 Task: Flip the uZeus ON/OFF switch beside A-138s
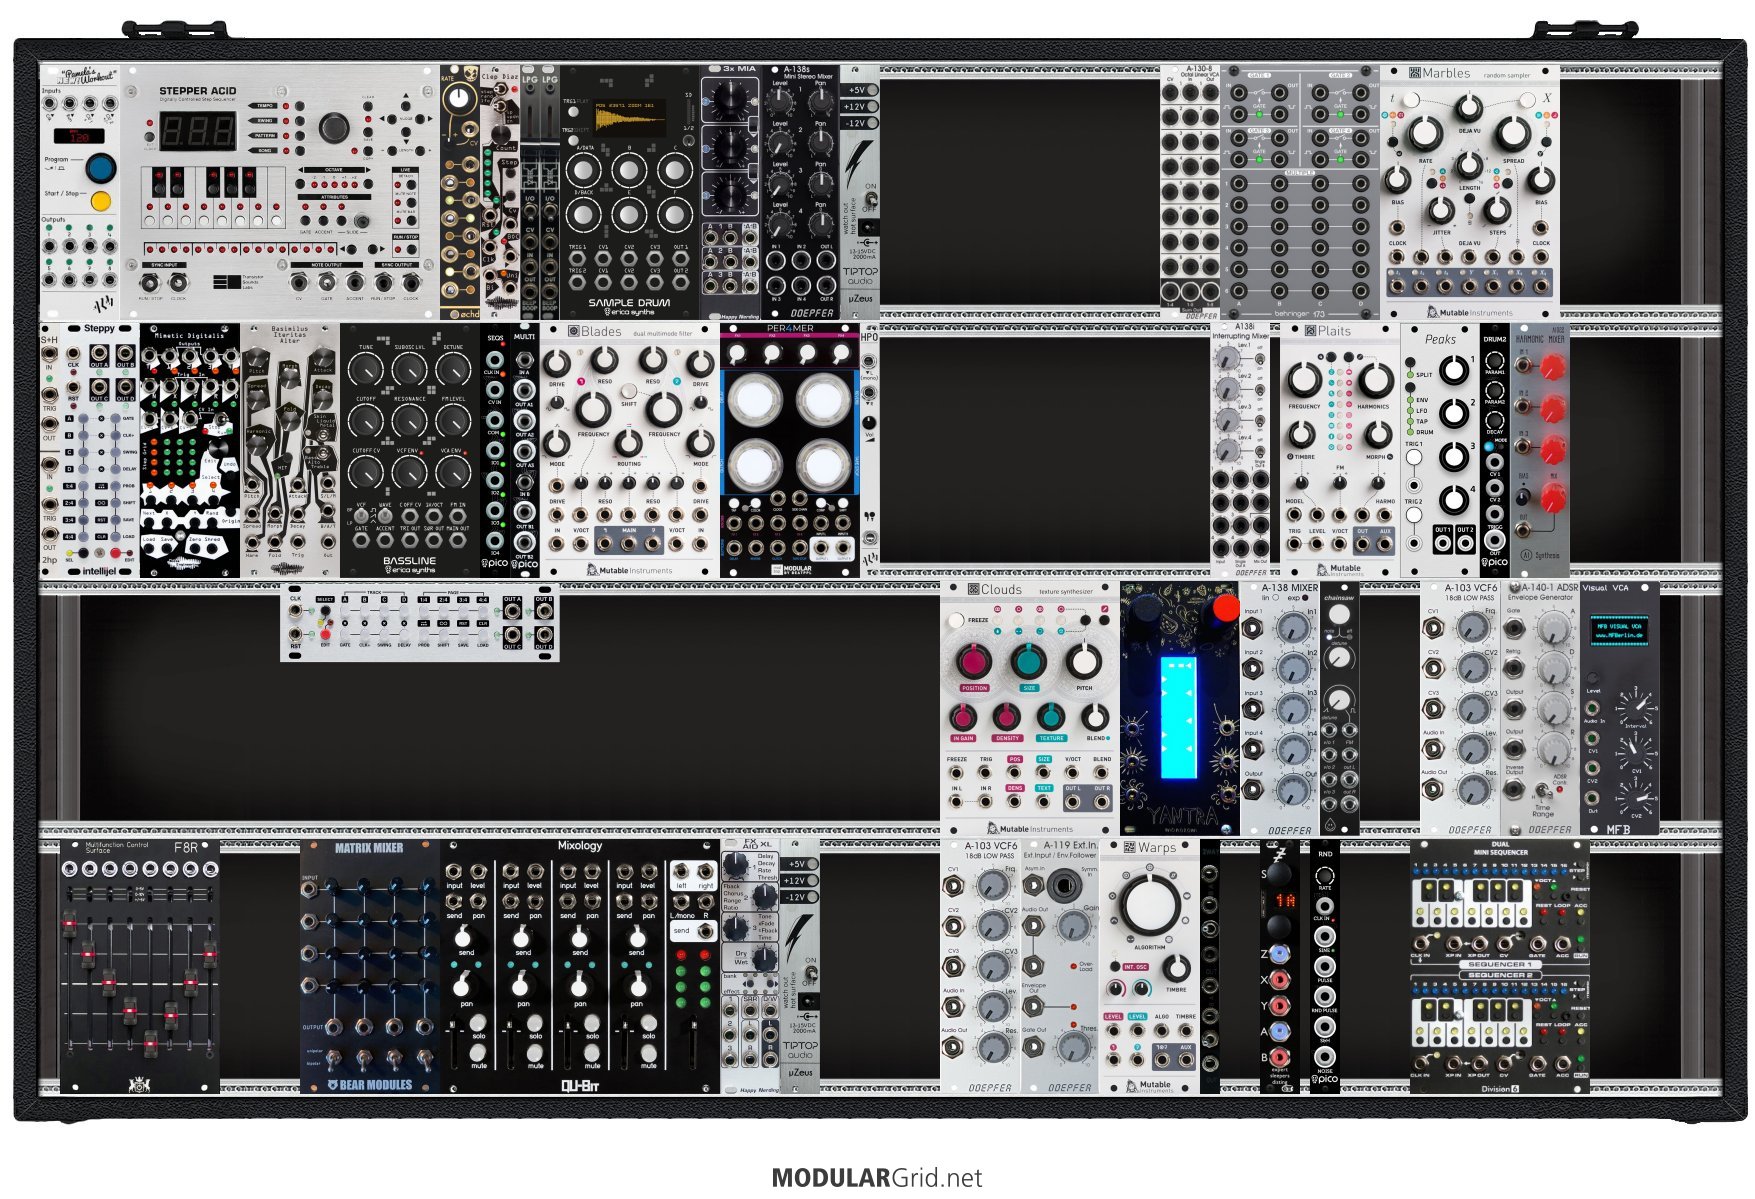point(870,200)
